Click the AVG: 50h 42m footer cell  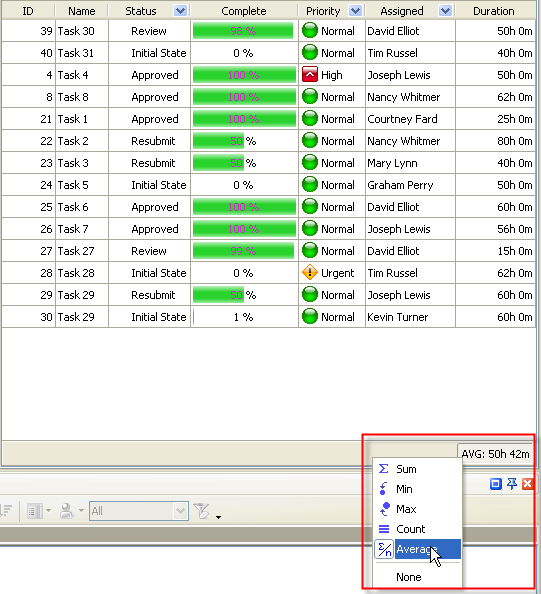pyautogui.click(x=495, y=453)
